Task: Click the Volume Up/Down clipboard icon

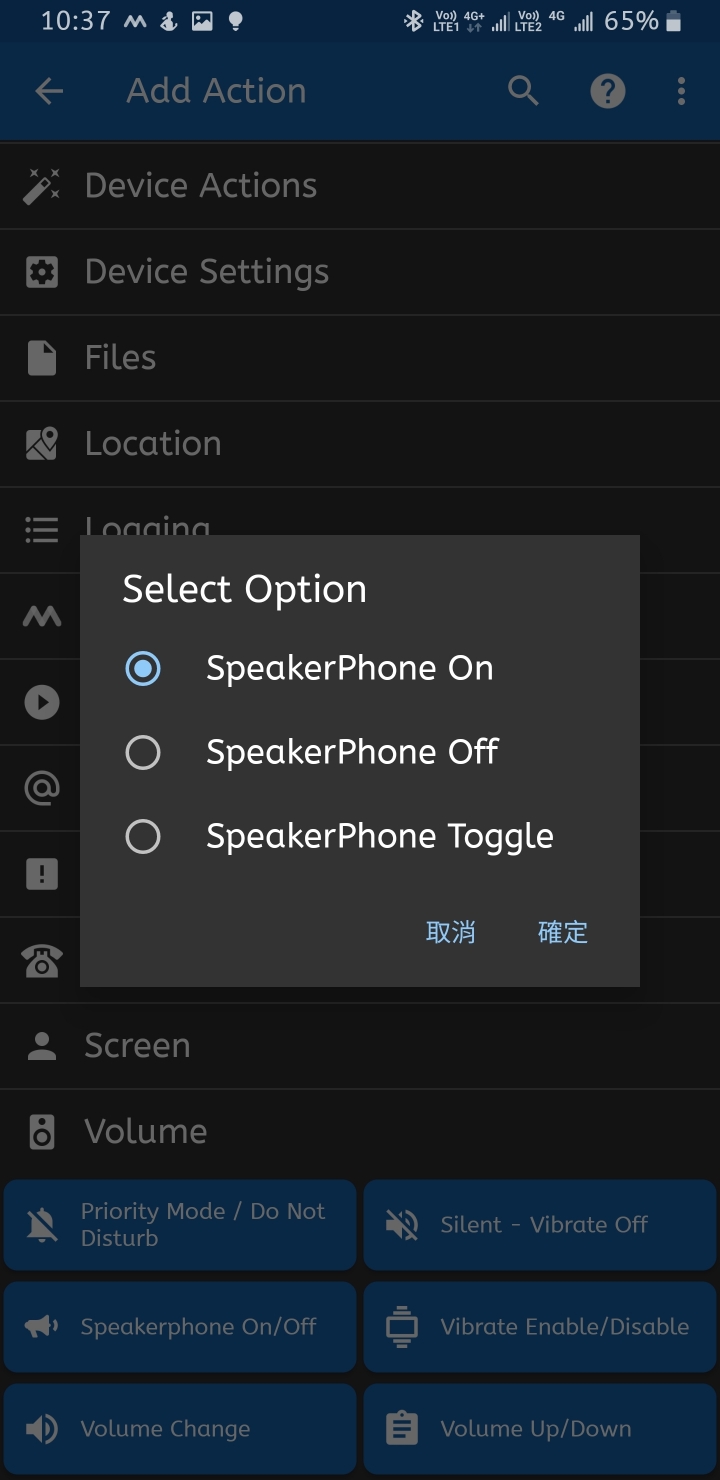Action: [402, 1429]
